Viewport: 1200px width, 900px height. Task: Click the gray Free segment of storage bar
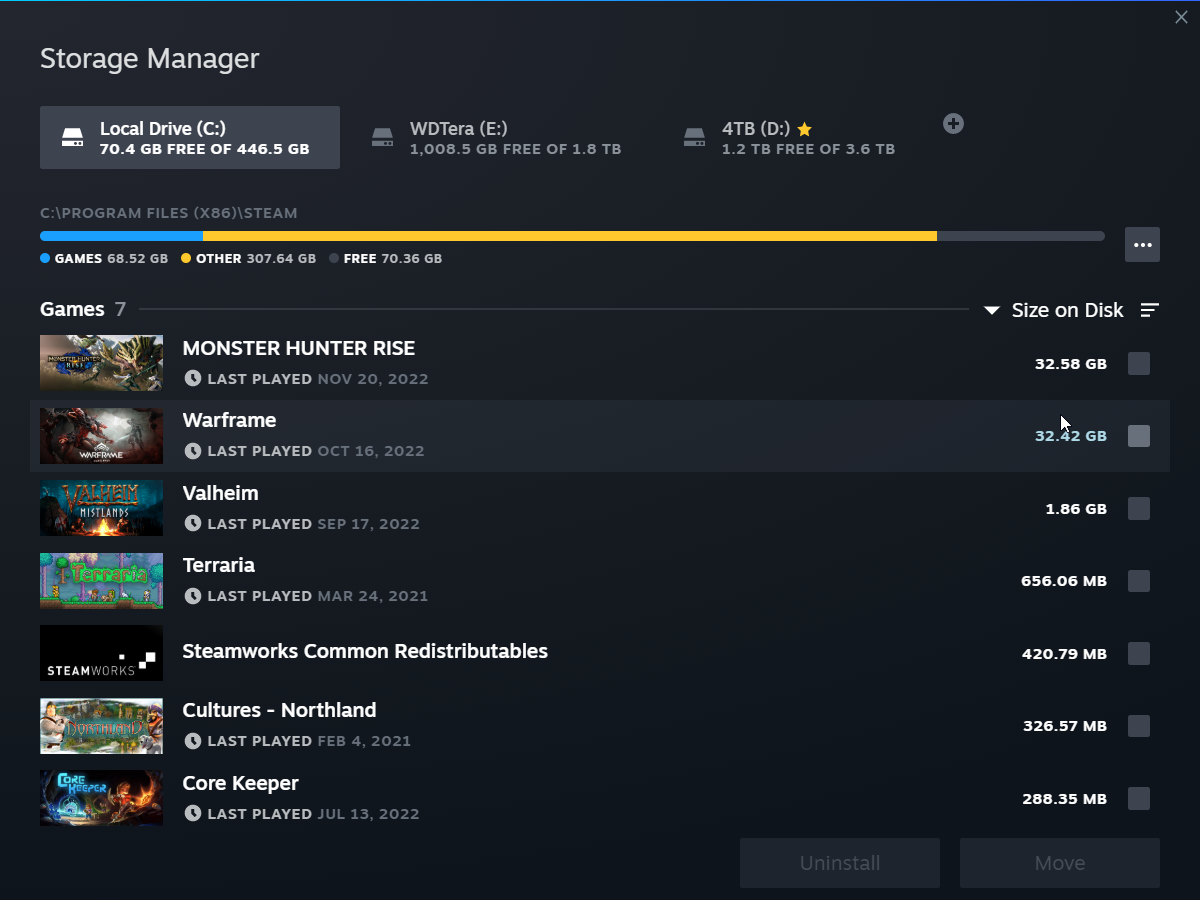click(x=1021, y=236)
